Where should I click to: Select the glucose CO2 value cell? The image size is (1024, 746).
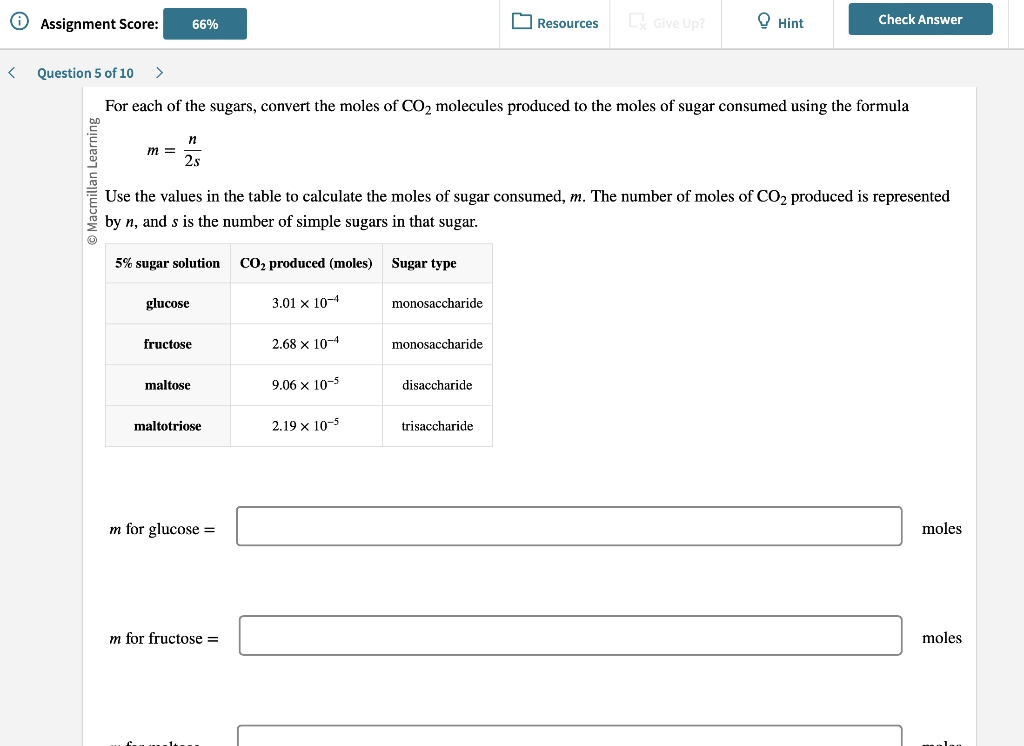click(306, 303)
